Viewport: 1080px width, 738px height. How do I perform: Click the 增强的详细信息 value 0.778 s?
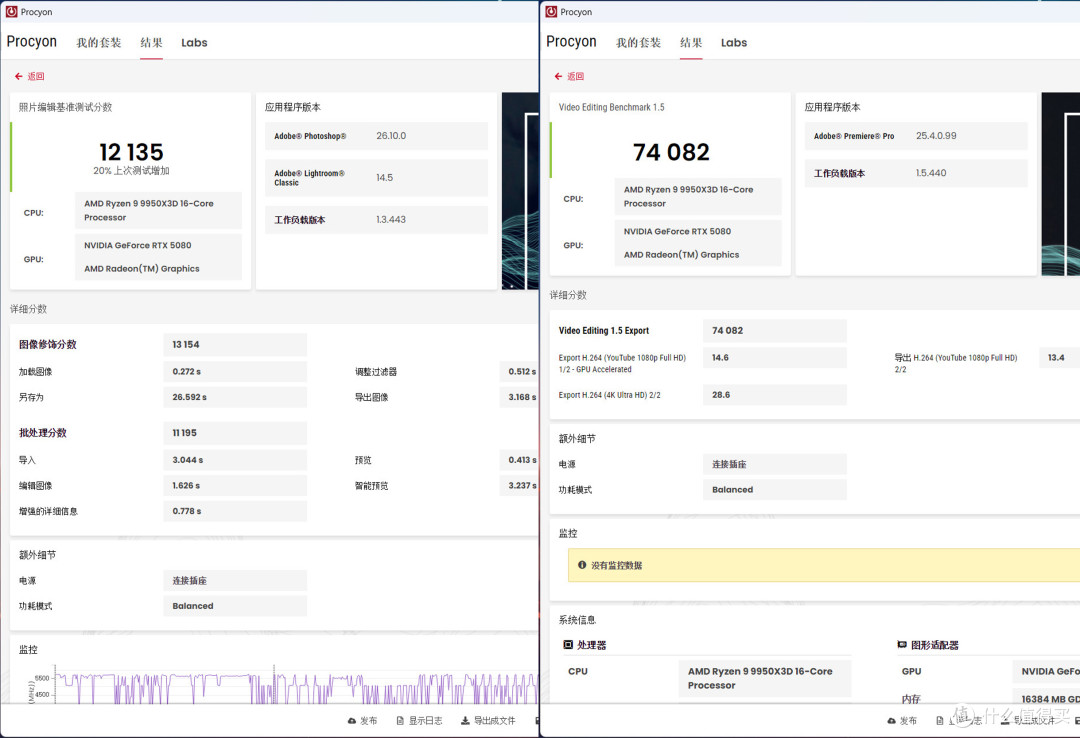tap(235, 511)
